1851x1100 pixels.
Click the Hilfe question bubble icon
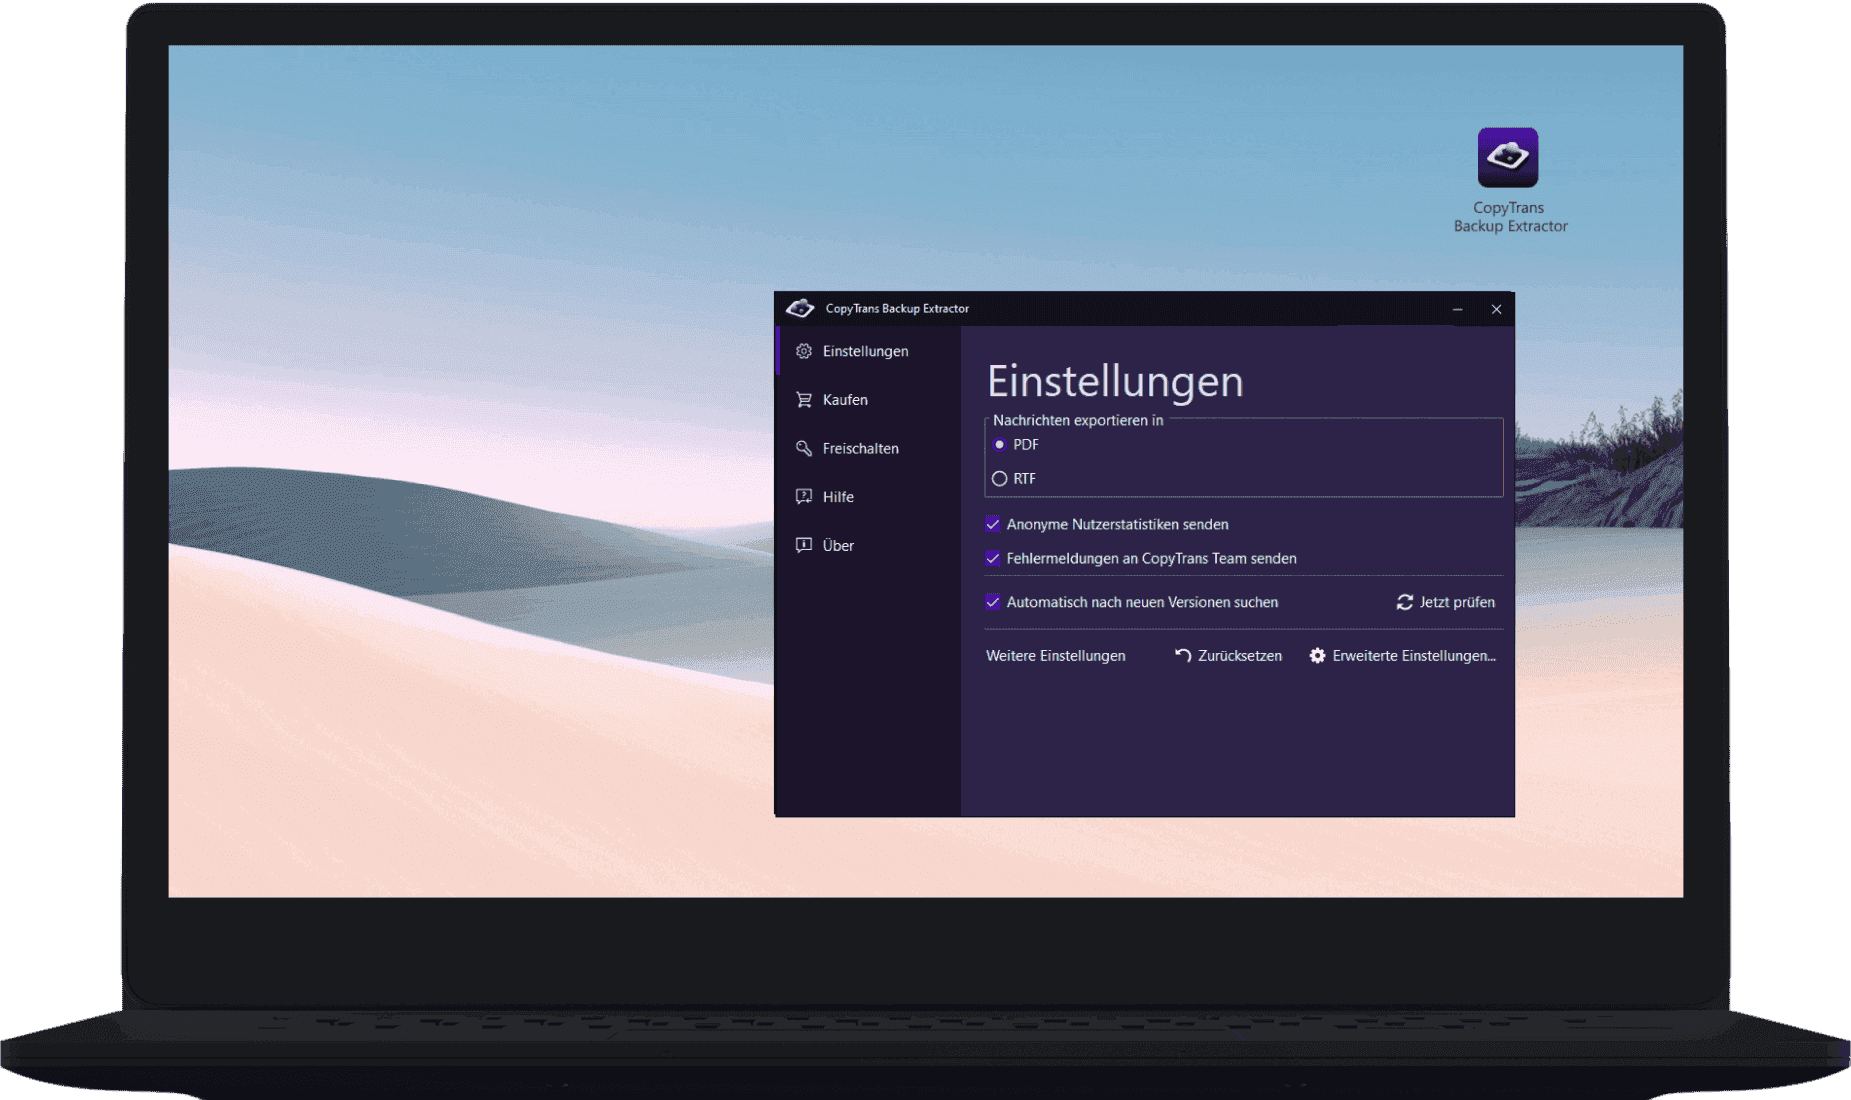(x=803, y=497)
